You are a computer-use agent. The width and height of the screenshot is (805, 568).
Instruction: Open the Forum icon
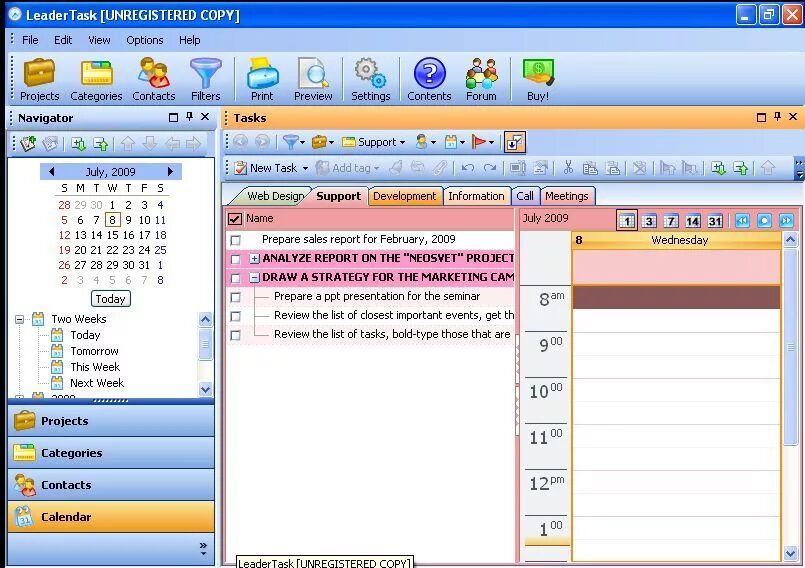pyautogui.click(x=481, y=80)
